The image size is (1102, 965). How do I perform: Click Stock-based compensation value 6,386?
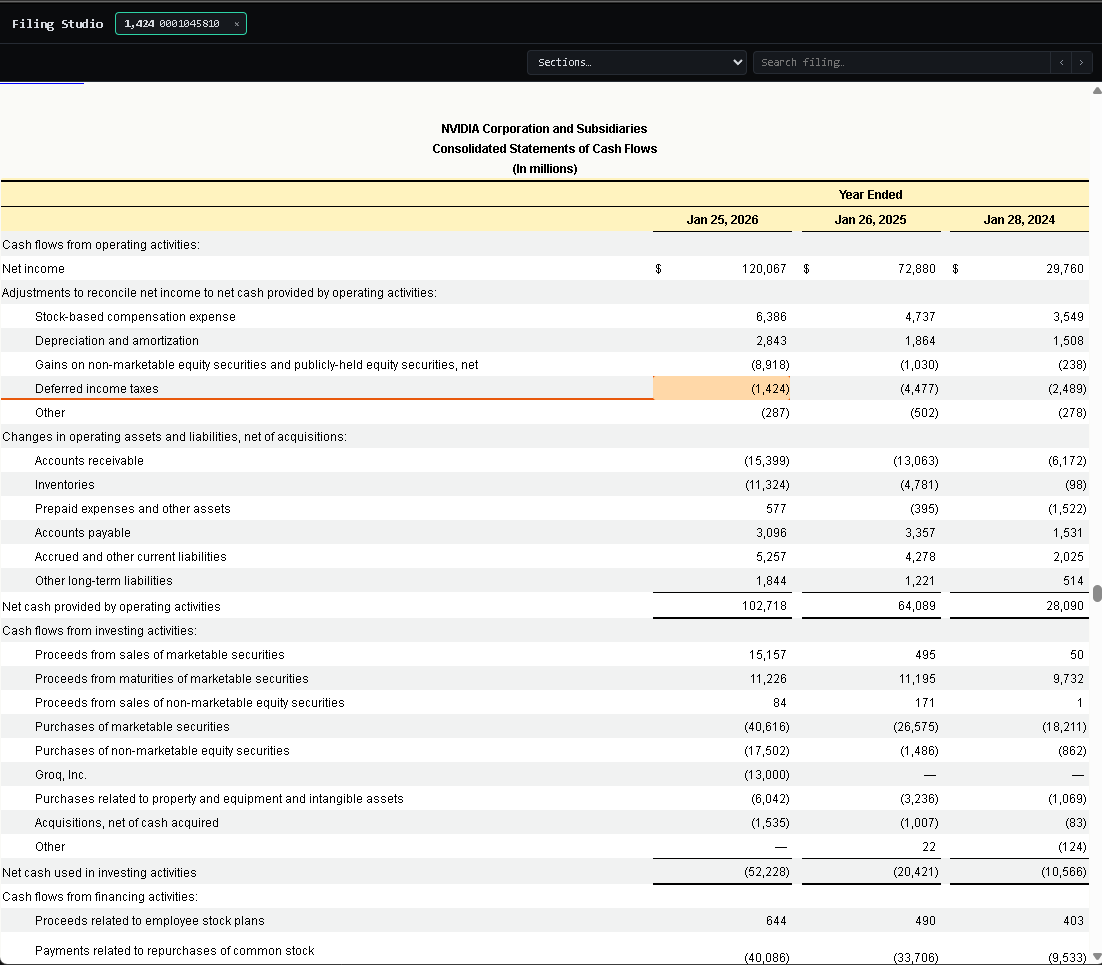tap(771, 317)
